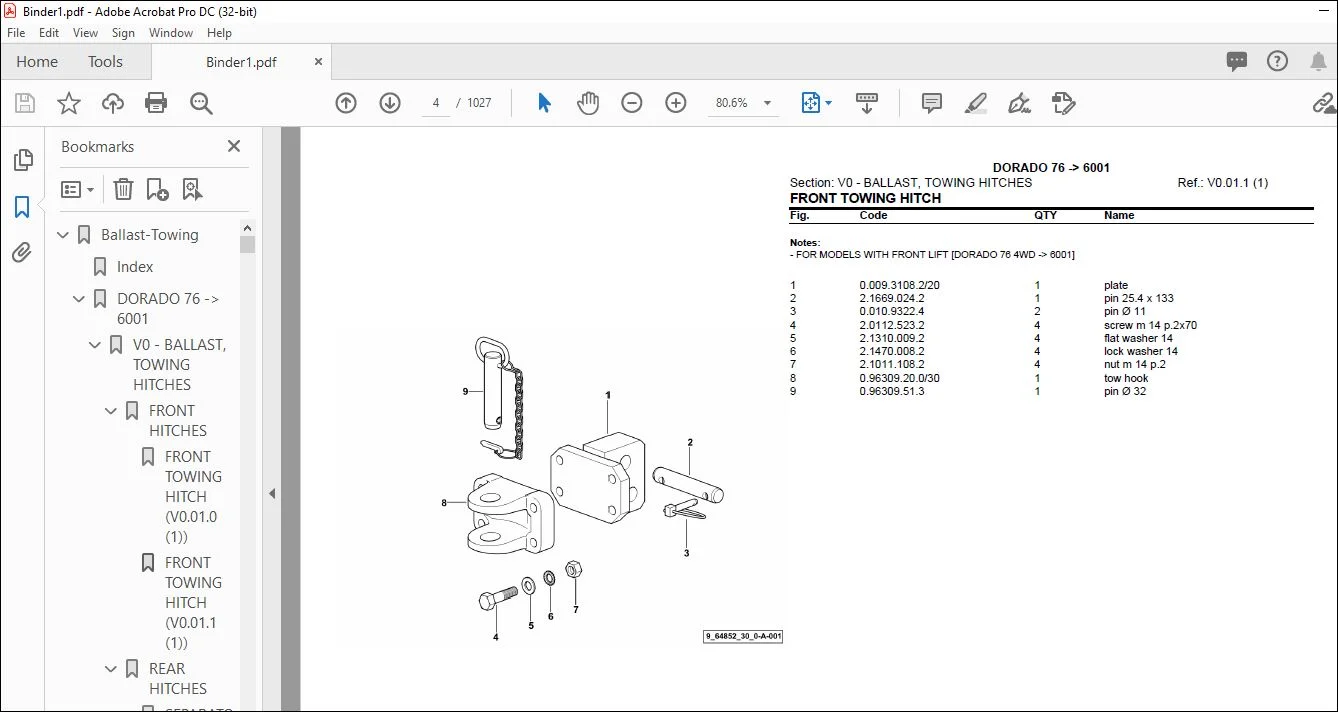
Task: Close the Binder1.pdf tab
Action: (319, 62)
